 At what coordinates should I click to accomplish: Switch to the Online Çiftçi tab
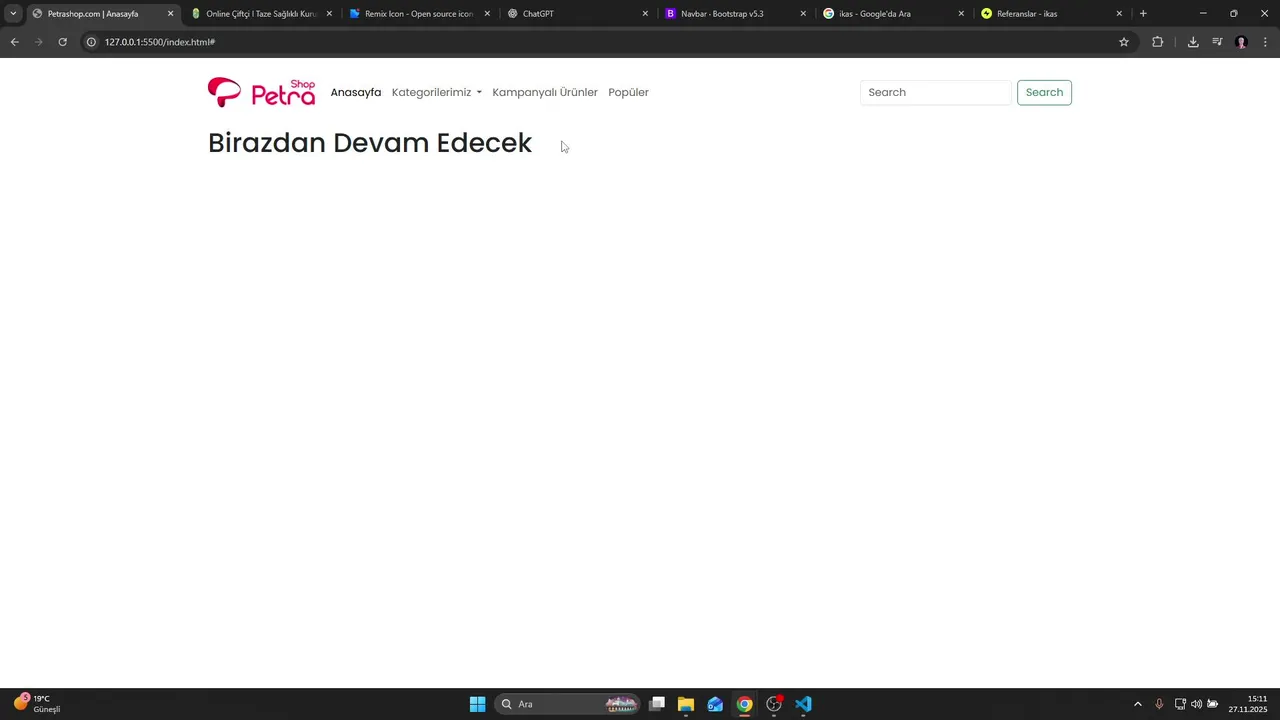[261, 14]
